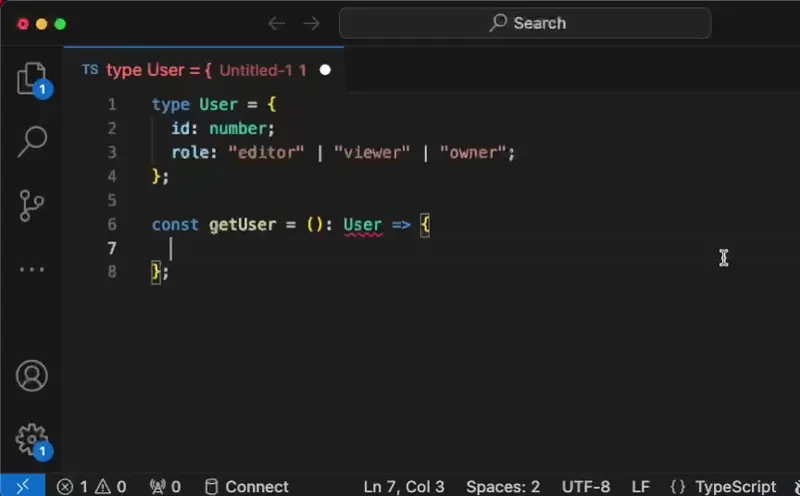Select the Untitled-1 editor tab
Screen dimensions: 800x496
pyautogui.click(x=206, y=70)
